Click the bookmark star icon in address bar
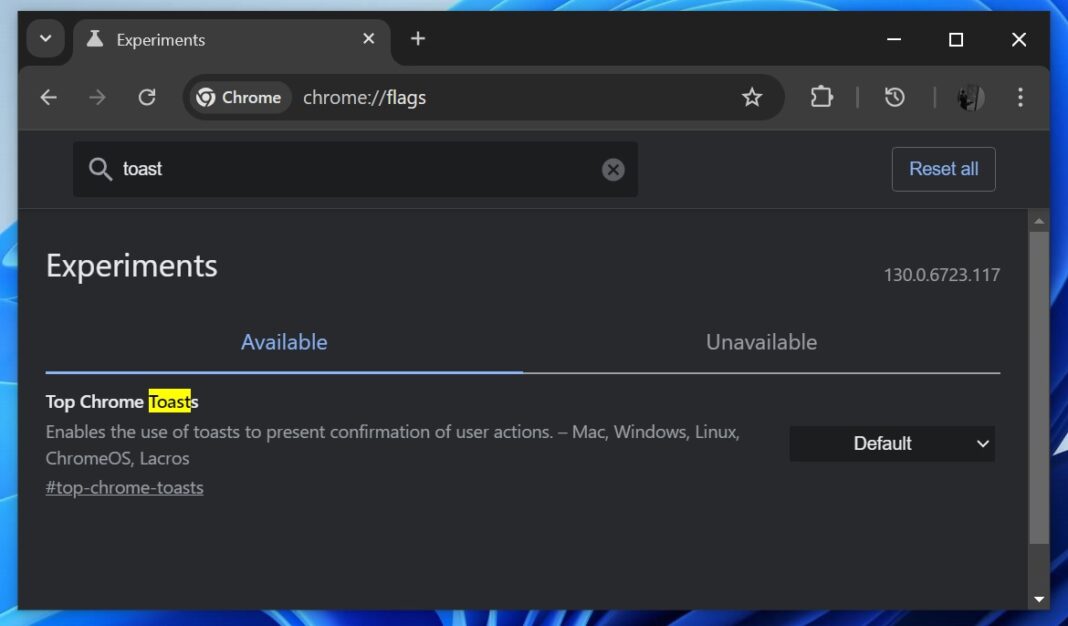The image size is (1068, 626). (751, 97)
